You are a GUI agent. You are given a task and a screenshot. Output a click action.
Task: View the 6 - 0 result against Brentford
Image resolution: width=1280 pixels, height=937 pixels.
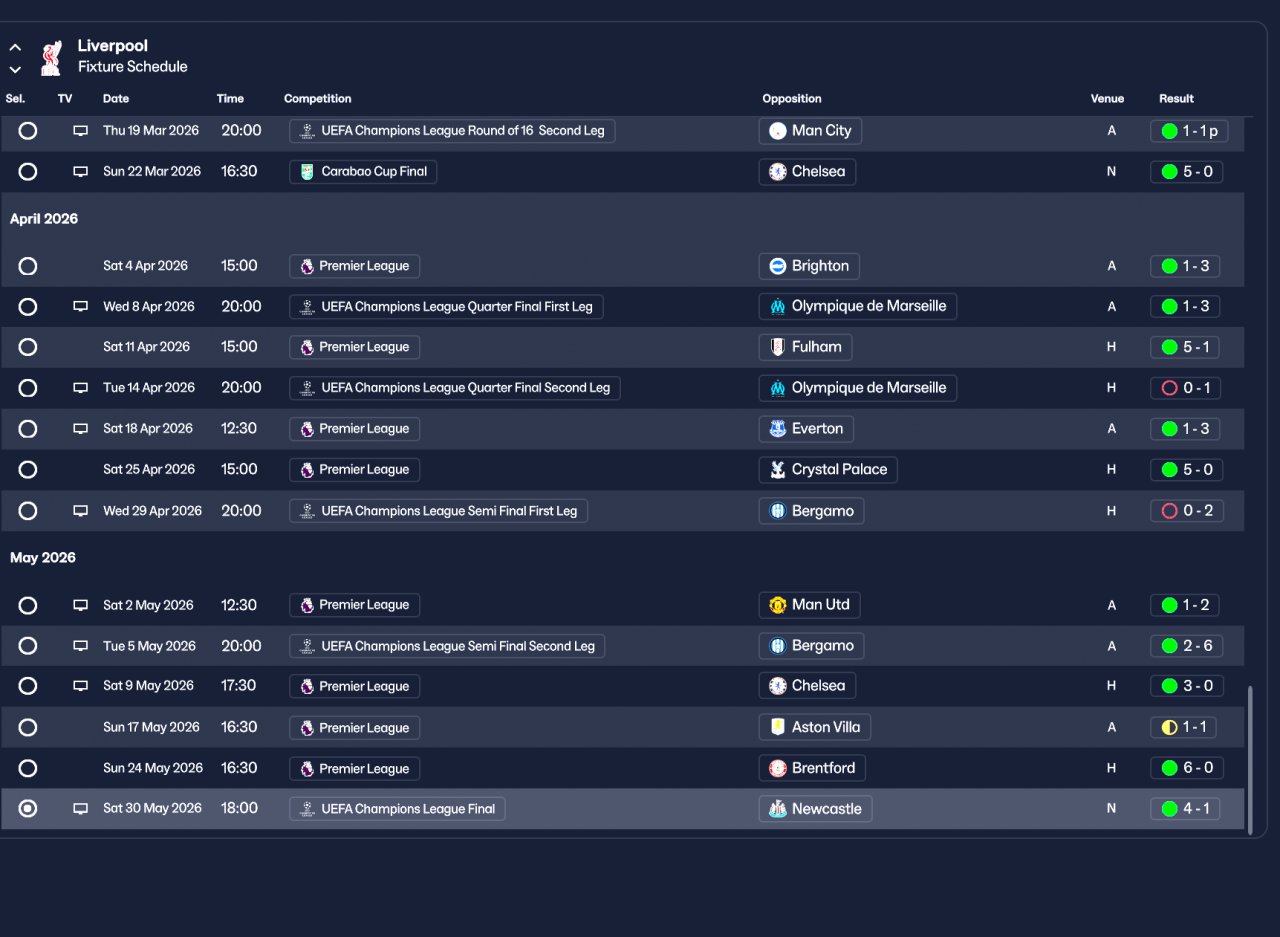pyautogui.click(x=1187, y=769)
